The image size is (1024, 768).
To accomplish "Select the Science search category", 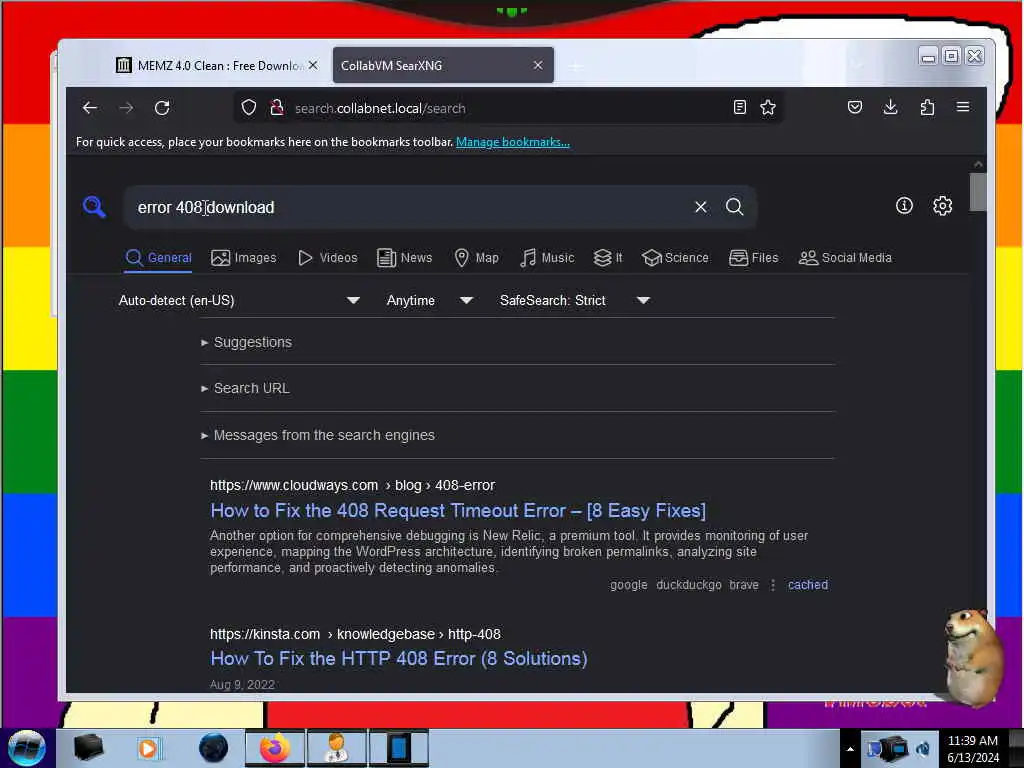I will 675,257.
